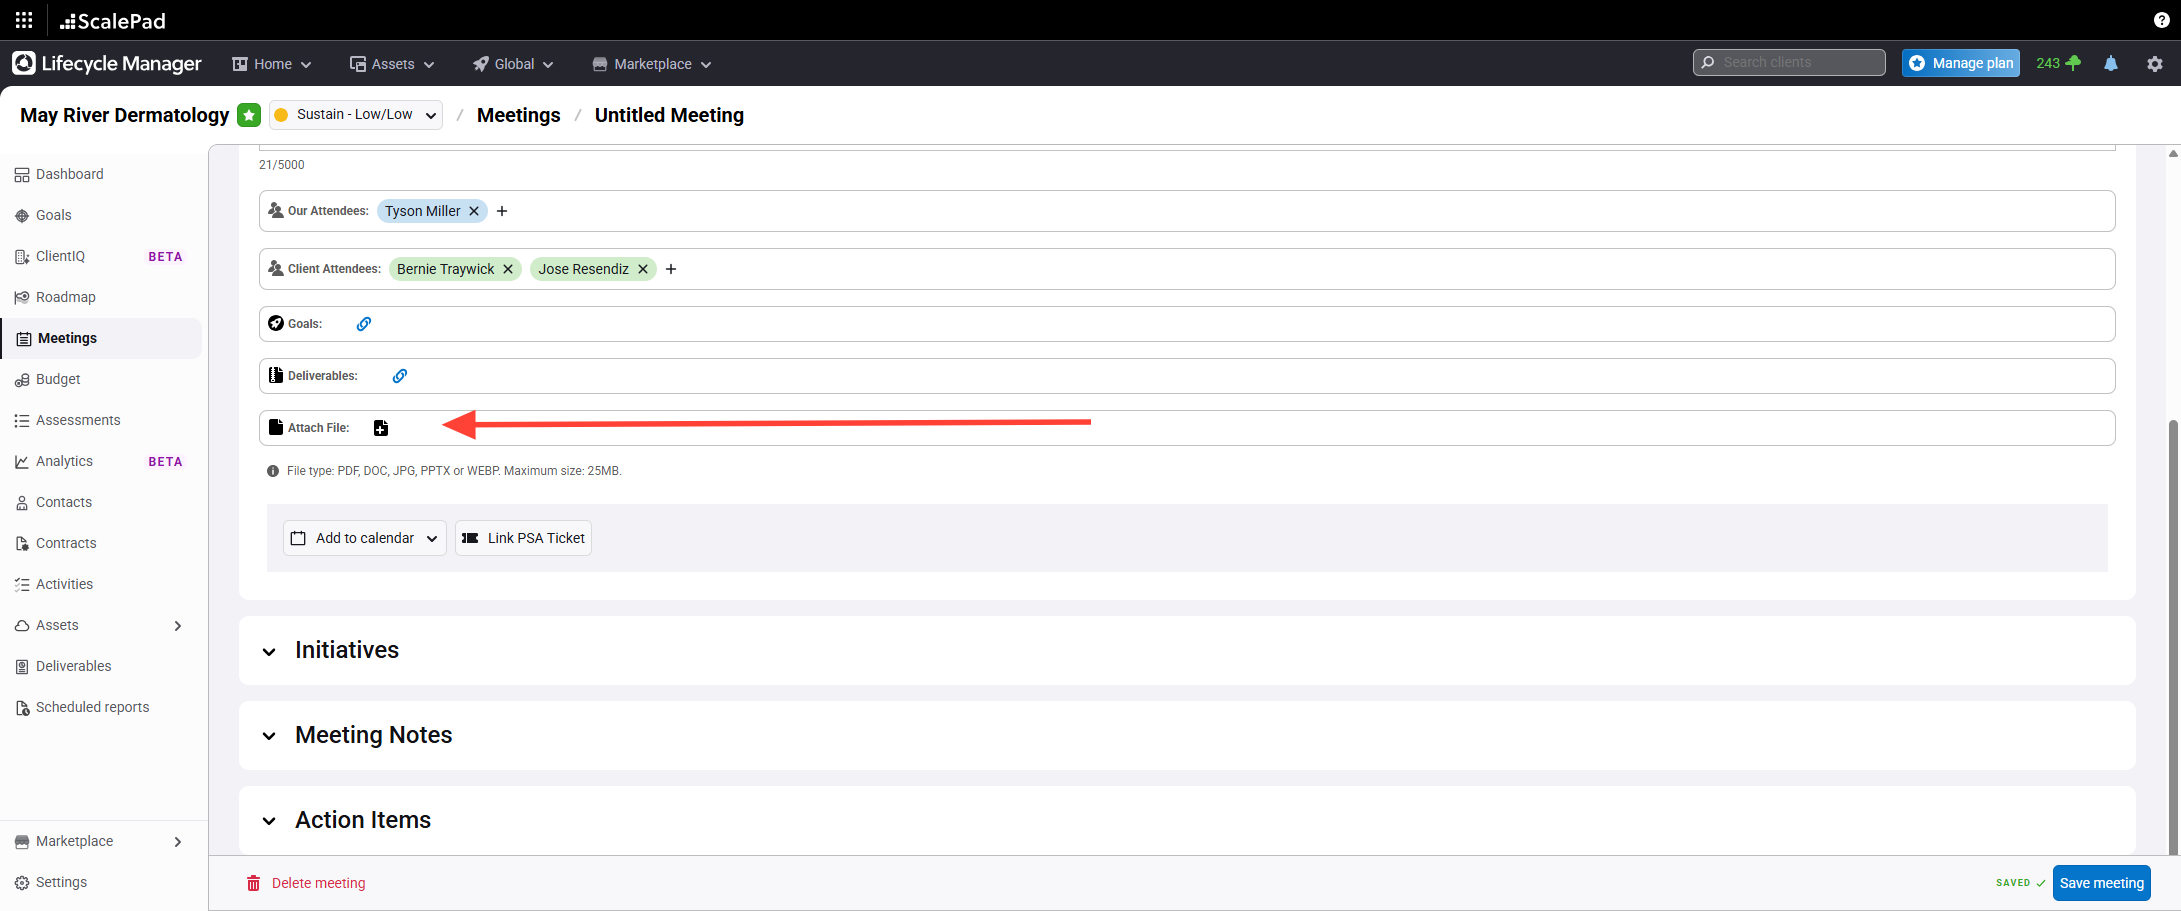The height and width of the screenshot is (911, 2181).
Task: Click the Search clients input field
Action: (x=1797, y=62)
